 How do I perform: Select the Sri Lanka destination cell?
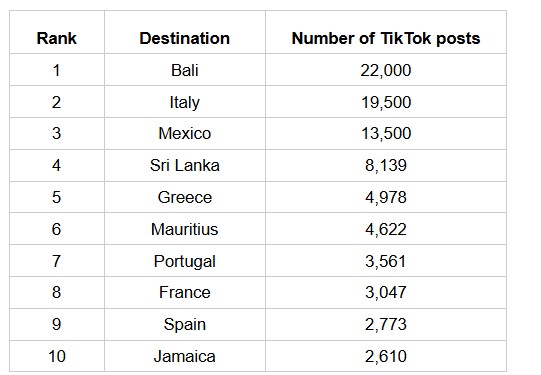pyautogui.click(x=185, y=165)
